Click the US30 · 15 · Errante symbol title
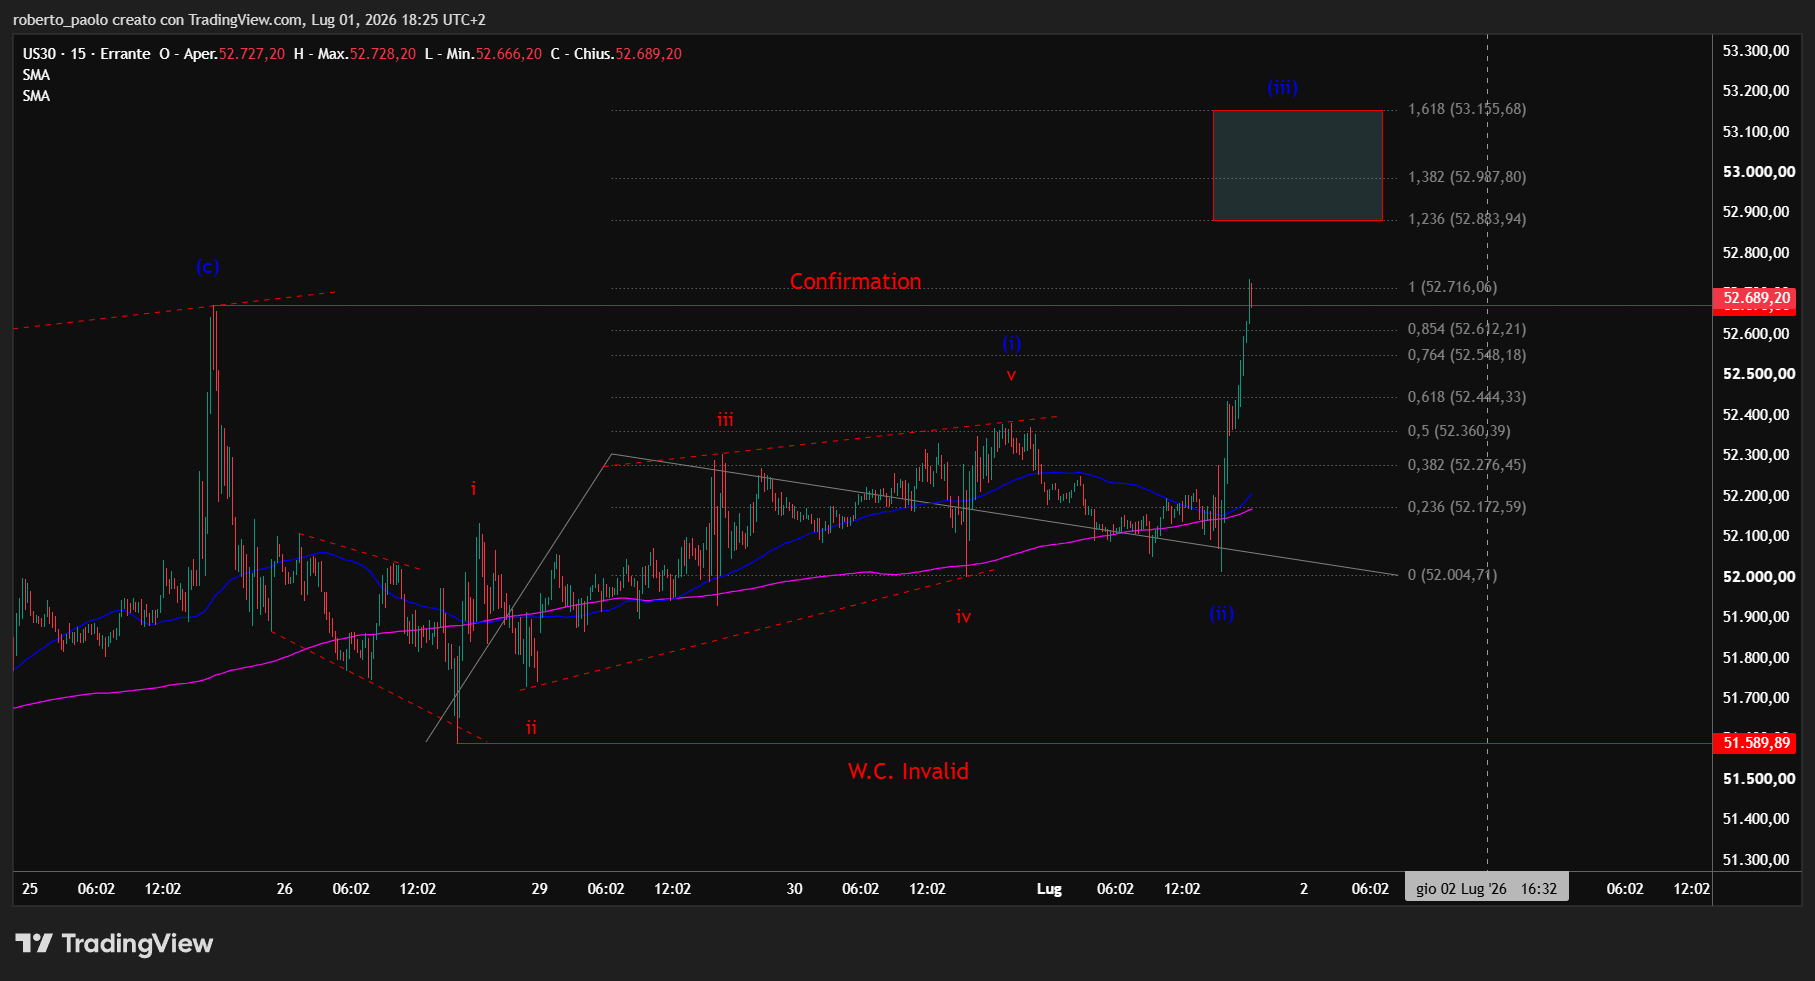Viewport: 1815px width, 981px height. click(87, 54)
